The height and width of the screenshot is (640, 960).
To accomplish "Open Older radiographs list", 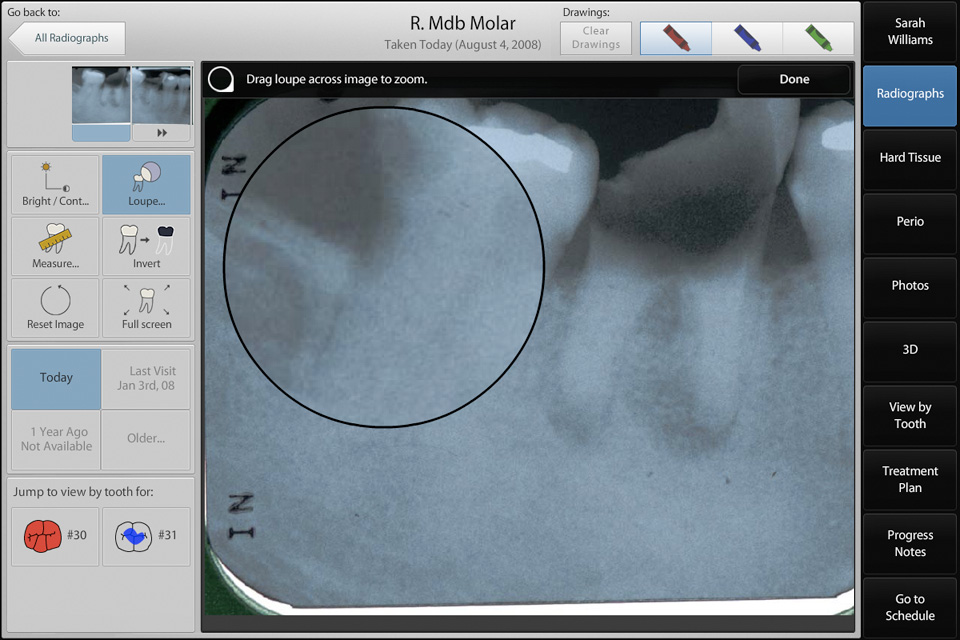I will pyautogui.click(x=146, y=439).
